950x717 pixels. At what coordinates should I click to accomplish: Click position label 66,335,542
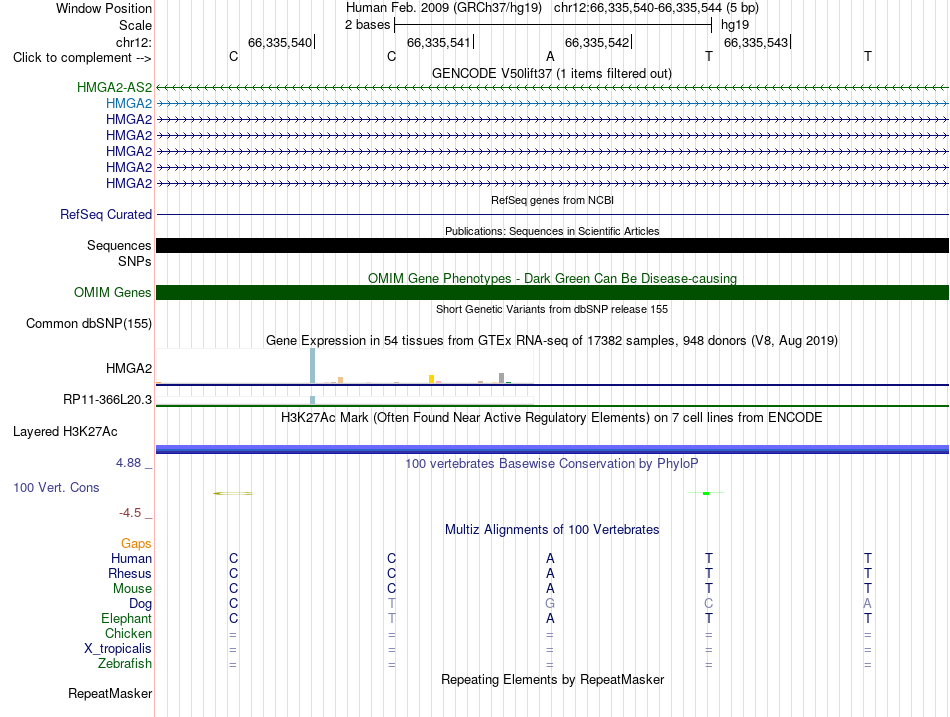pyautogui.click(x=597, y=43)
